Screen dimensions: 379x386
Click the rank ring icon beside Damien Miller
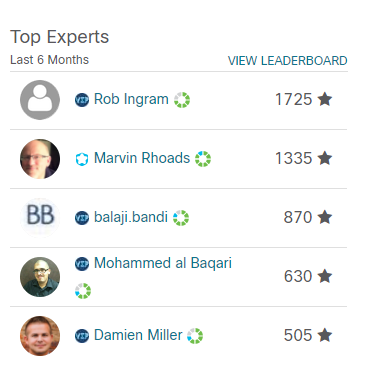click(x=195, y=336)
